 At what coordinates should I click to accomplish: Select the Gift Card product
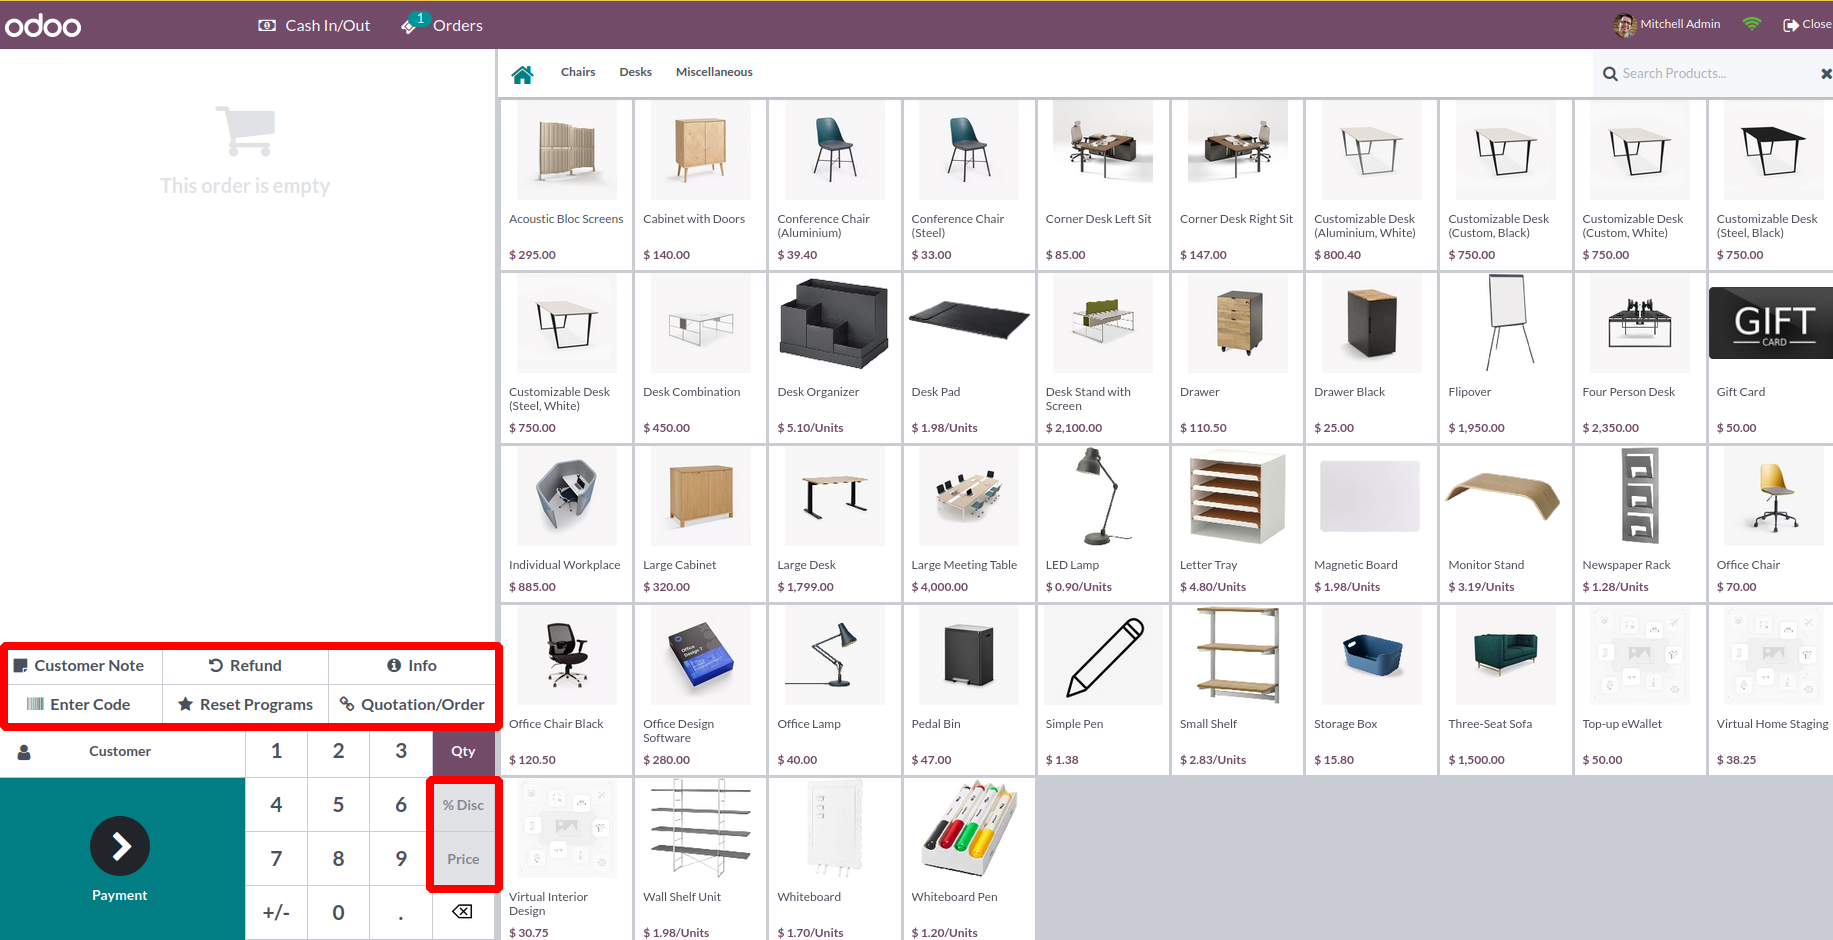[1771, 358]
